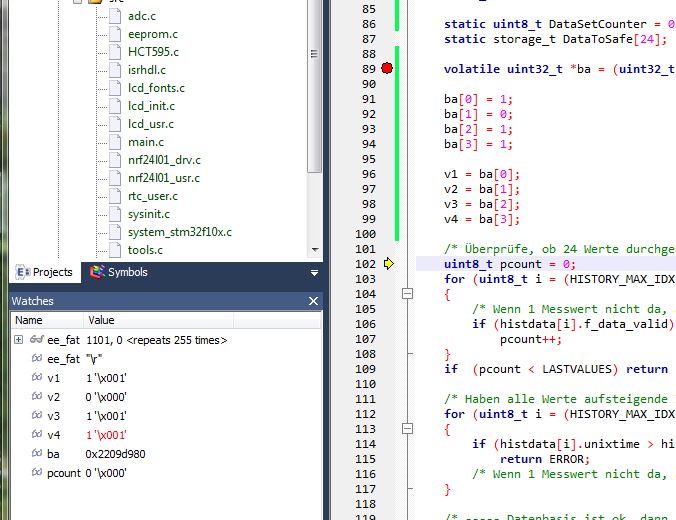Click the project tree scroll down arrow

[315, 250]
